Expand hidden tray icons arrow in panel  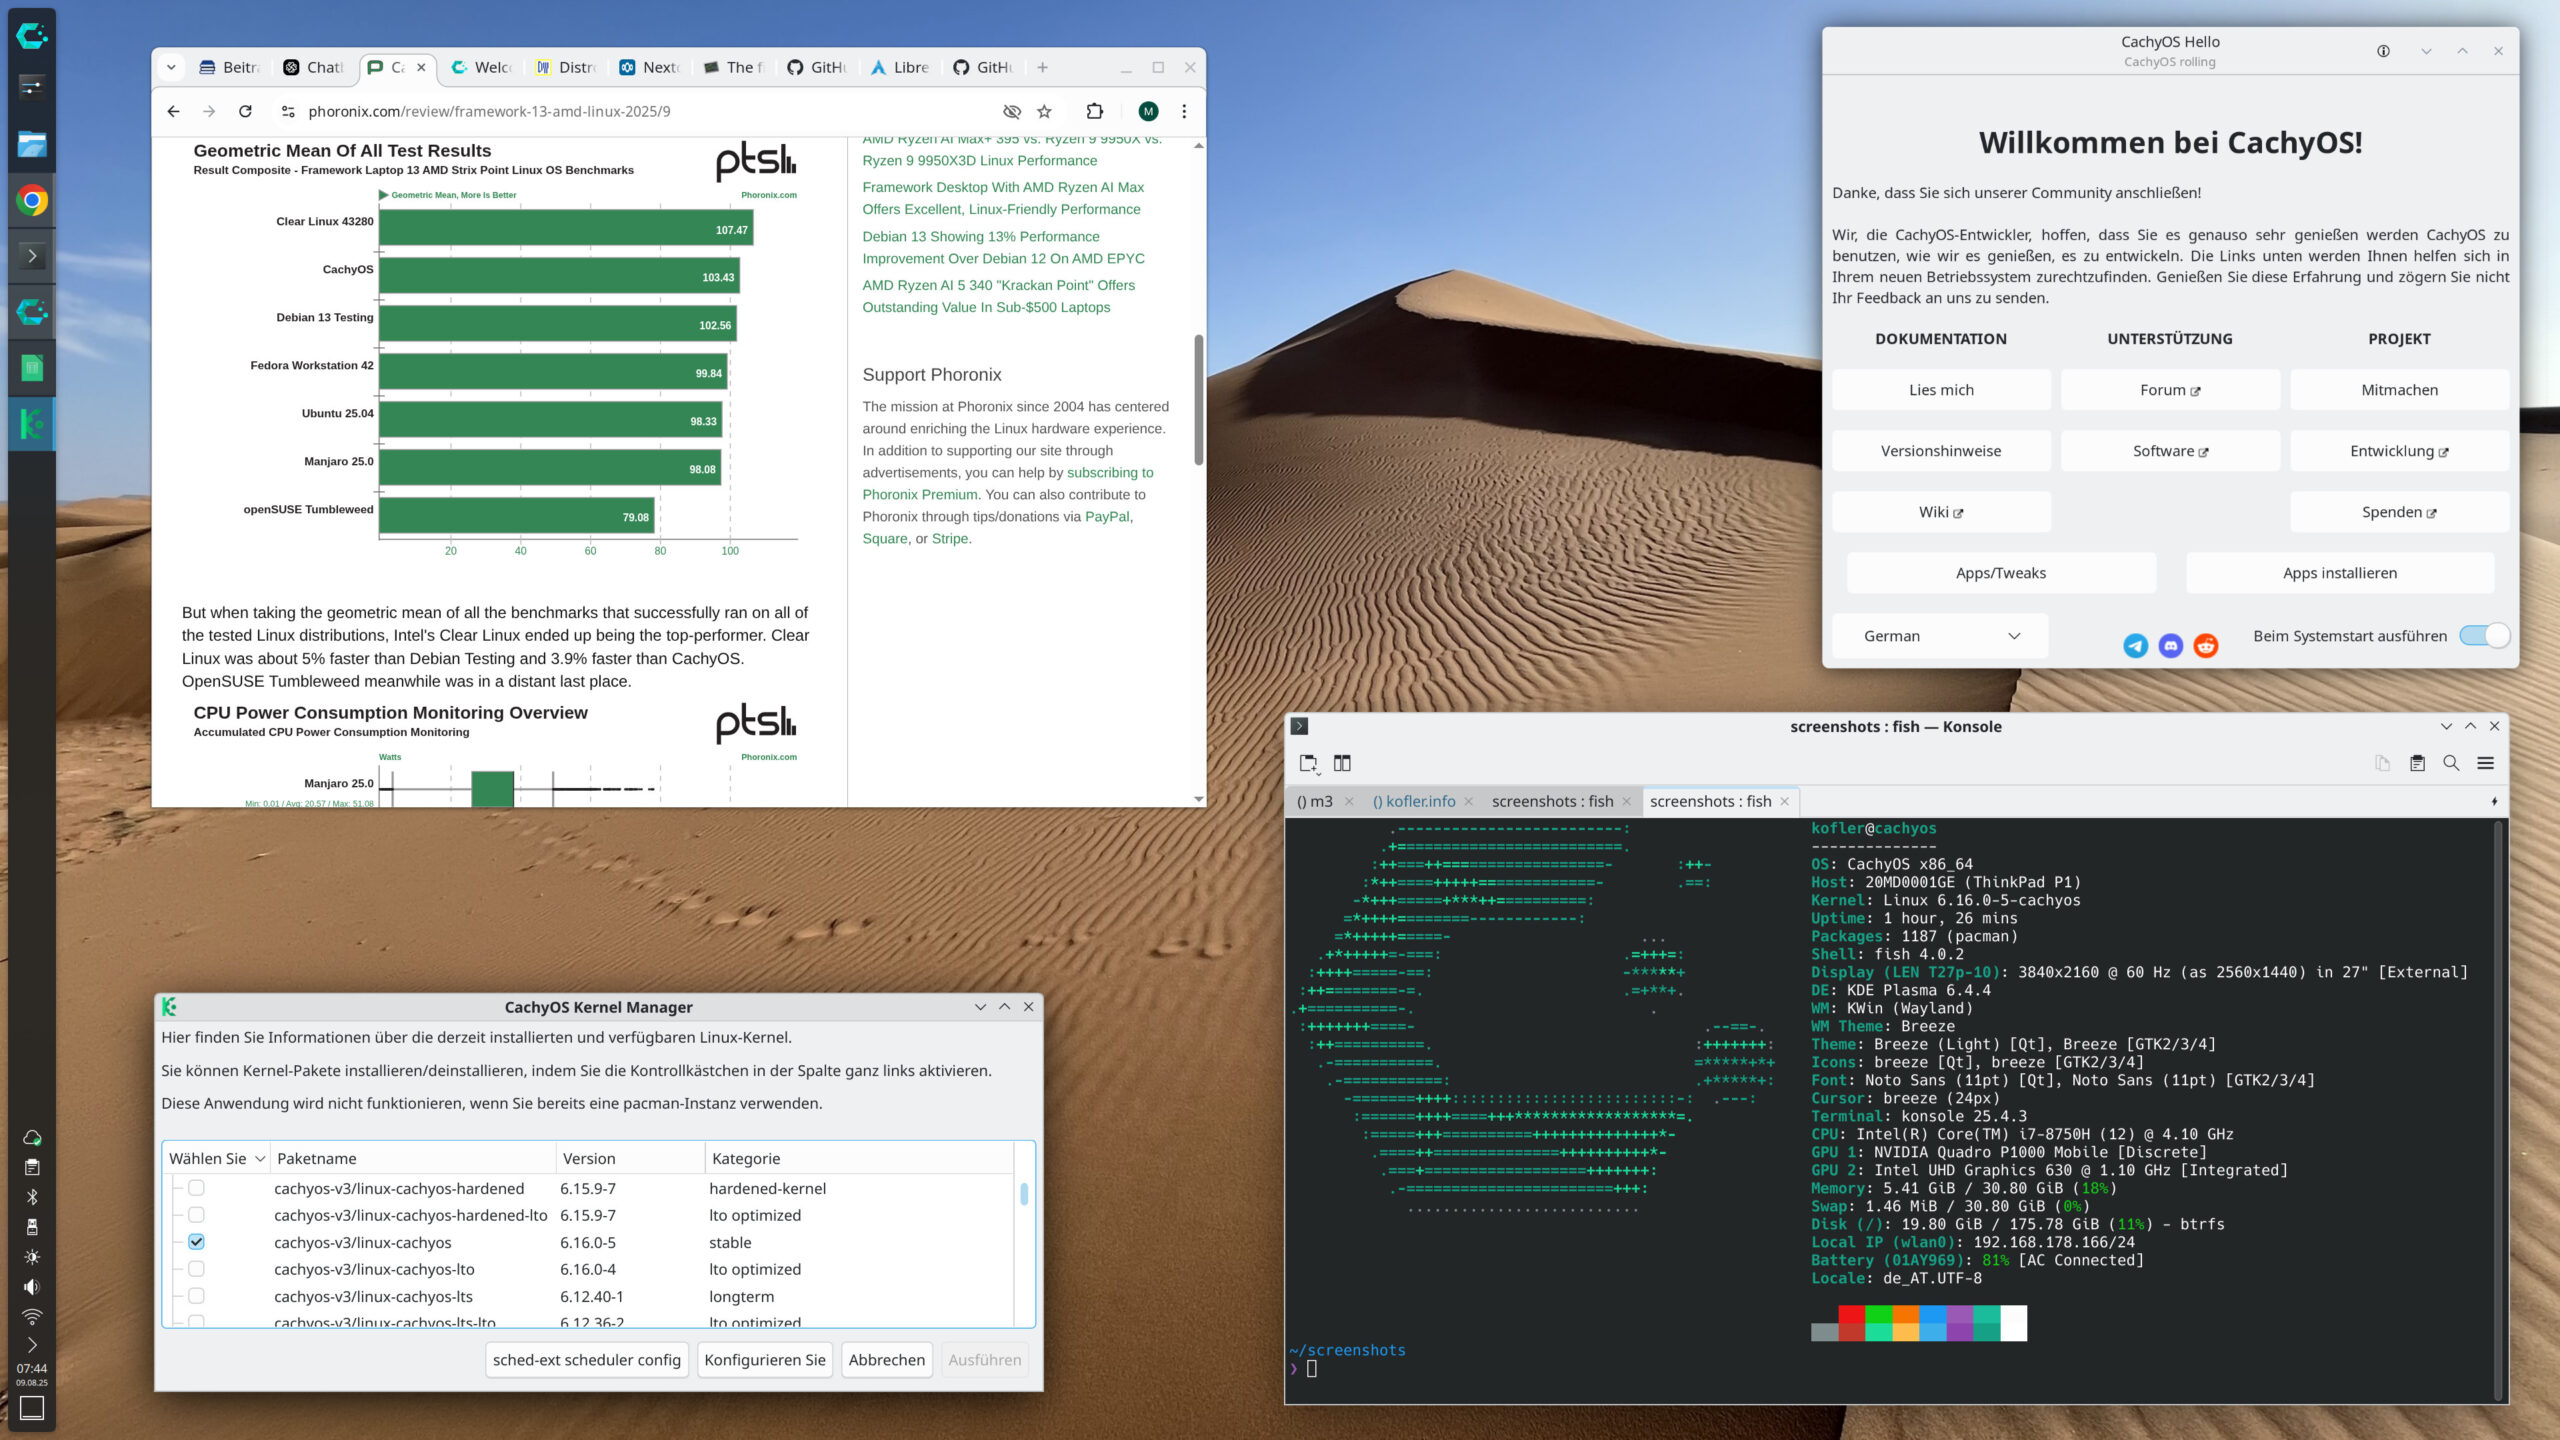tap(32, 1345)
